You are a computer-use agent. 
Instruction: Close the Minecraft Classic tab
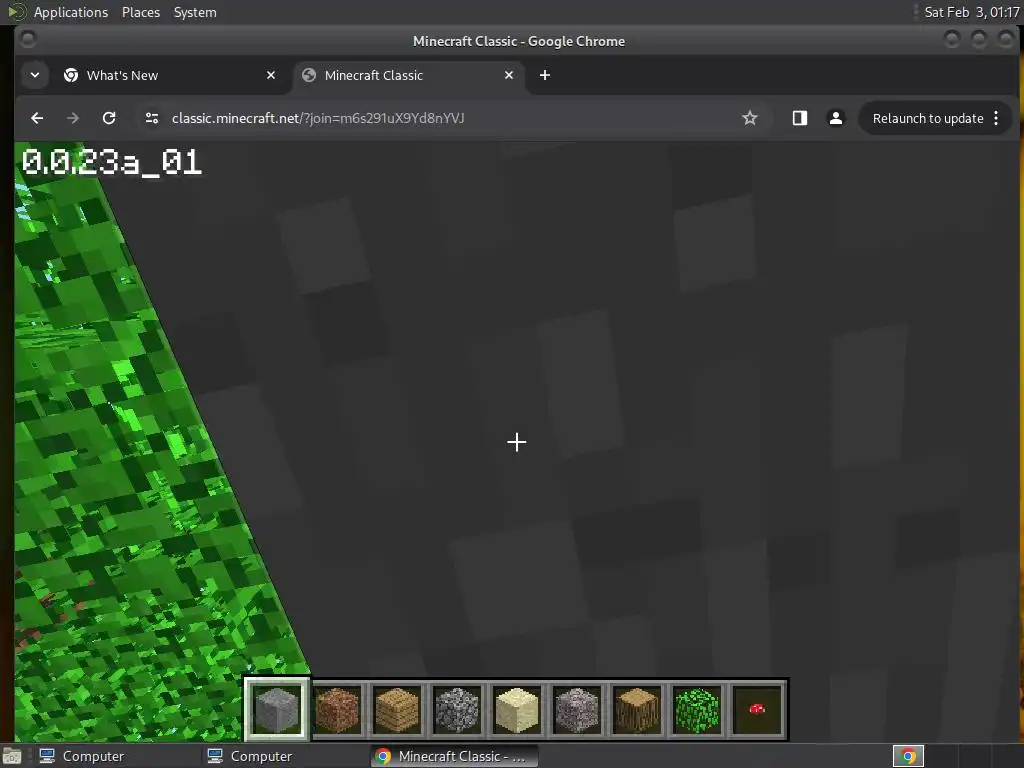click(x=509, y=75)
